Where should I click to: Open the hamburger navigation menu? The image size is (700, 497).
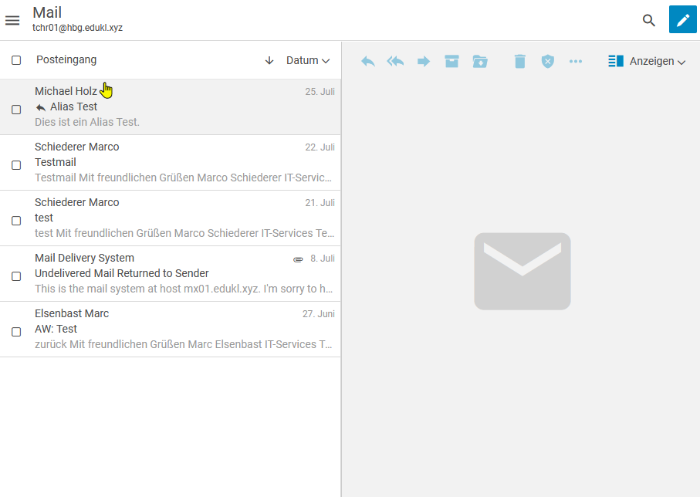(x=13, y=20)
